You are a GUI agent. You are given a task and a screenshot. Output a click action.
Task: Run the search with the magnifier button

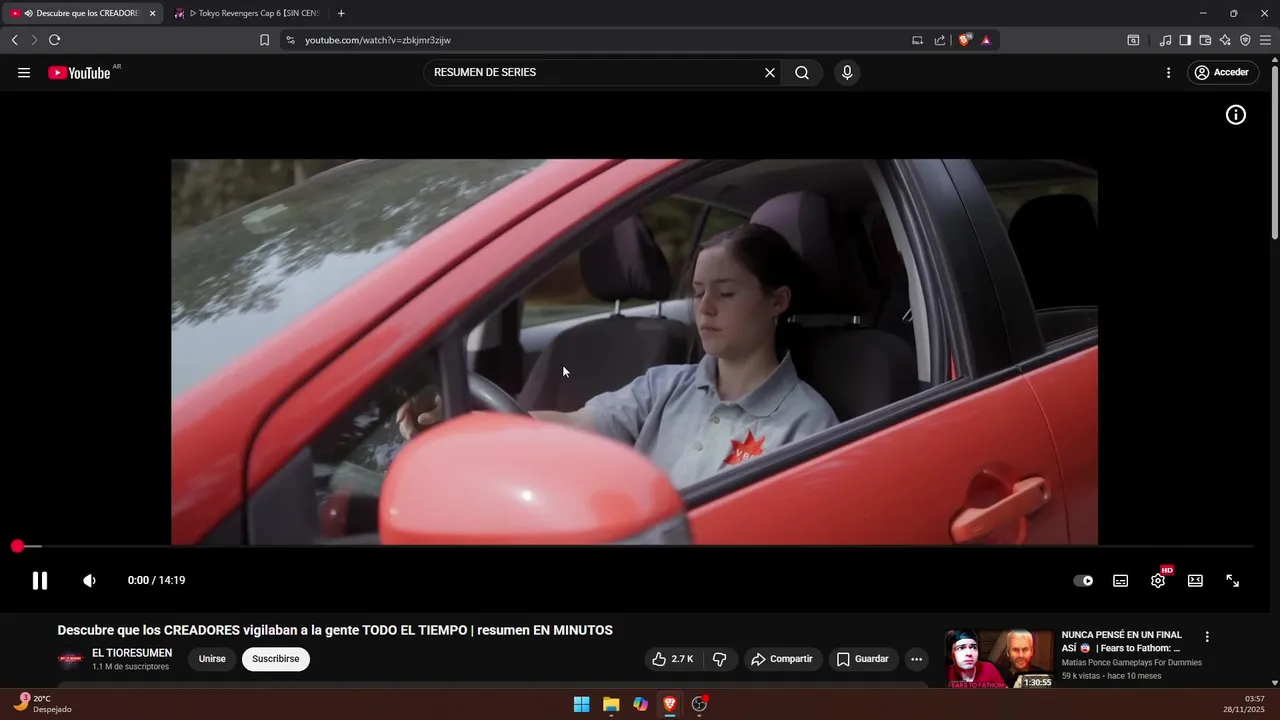point(802,72)
